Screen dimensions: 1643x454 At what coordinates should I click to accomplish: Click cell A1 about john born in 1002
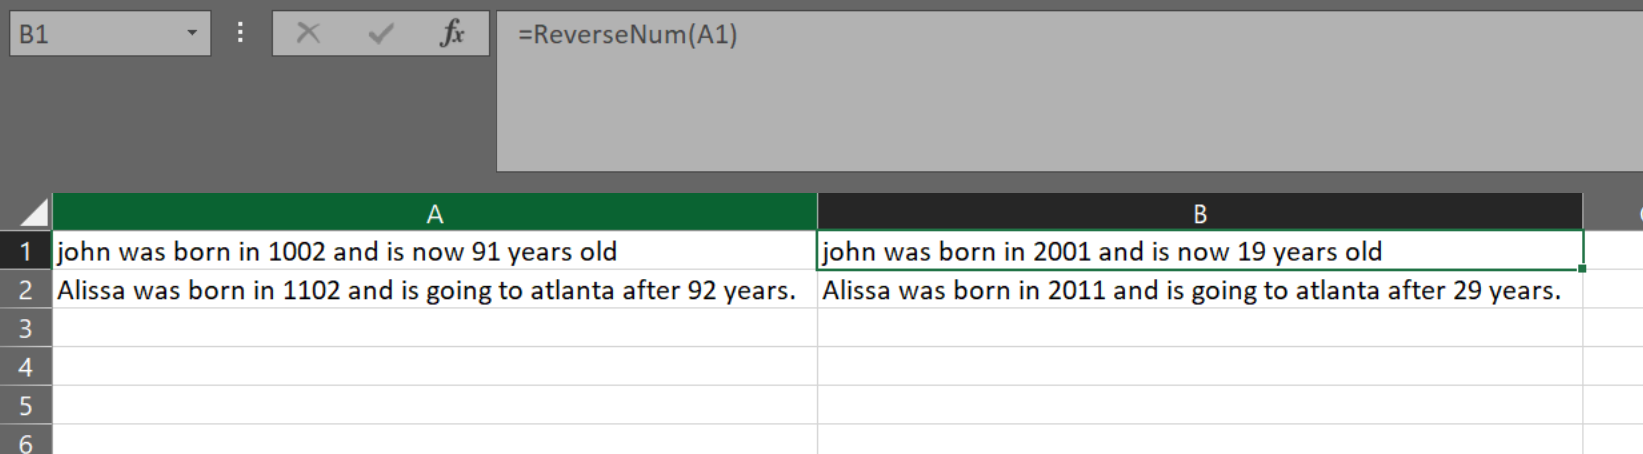coord(434,251)
